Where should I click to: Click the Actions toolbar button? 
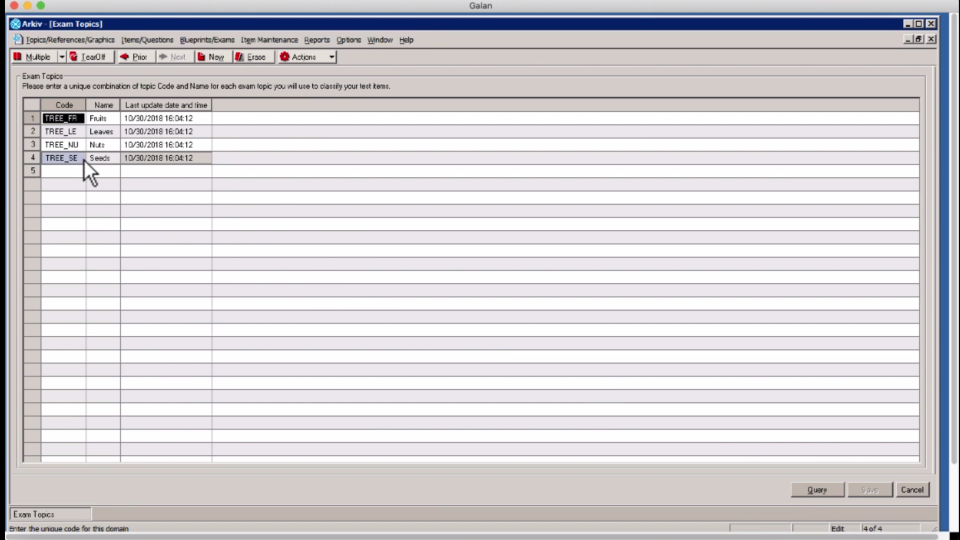(x=299, y=57)
